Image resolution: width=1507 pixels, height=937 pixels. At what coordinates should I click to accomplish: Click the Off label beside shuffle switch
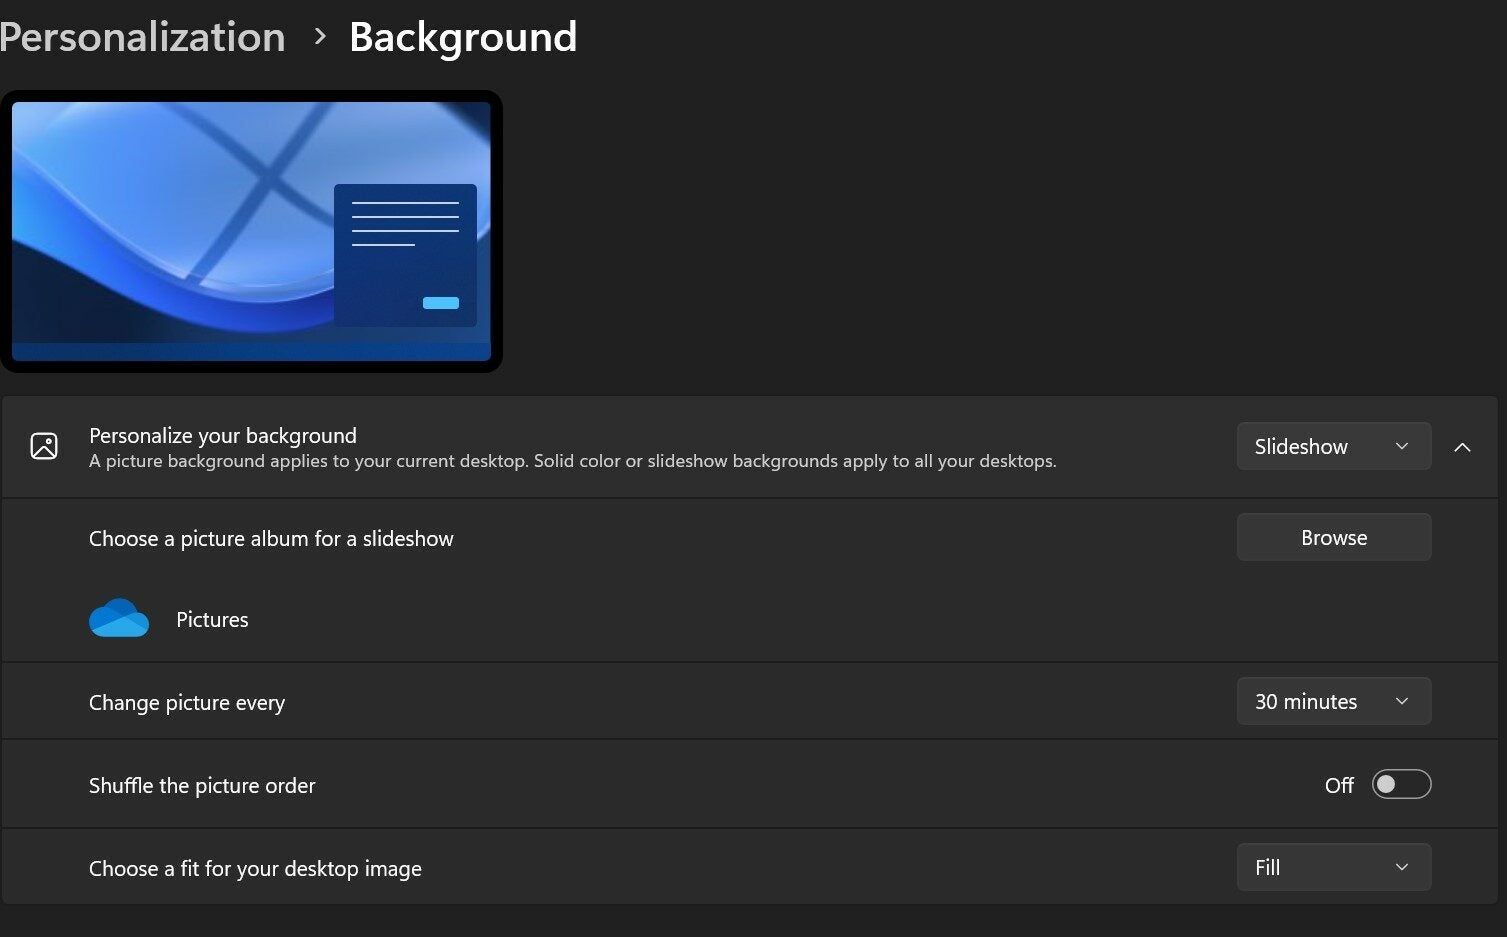point(1339,786)
